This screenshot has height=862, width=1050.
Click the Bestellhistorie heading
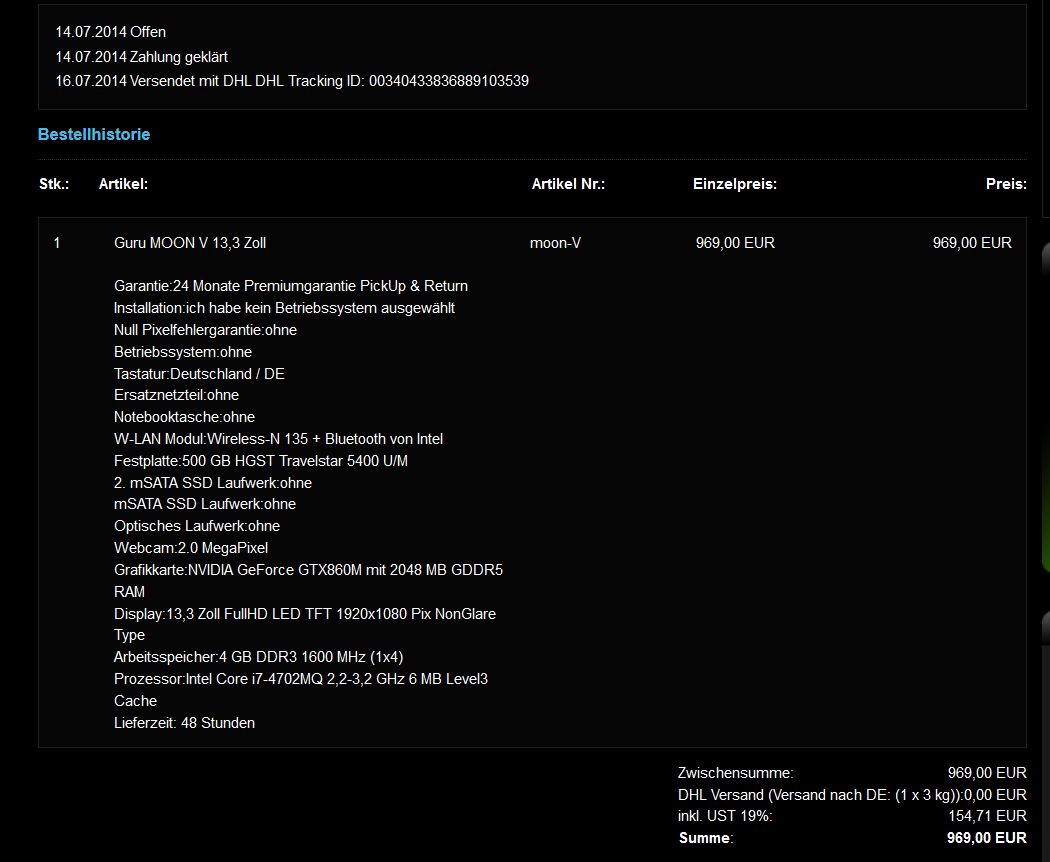point(94,134)
